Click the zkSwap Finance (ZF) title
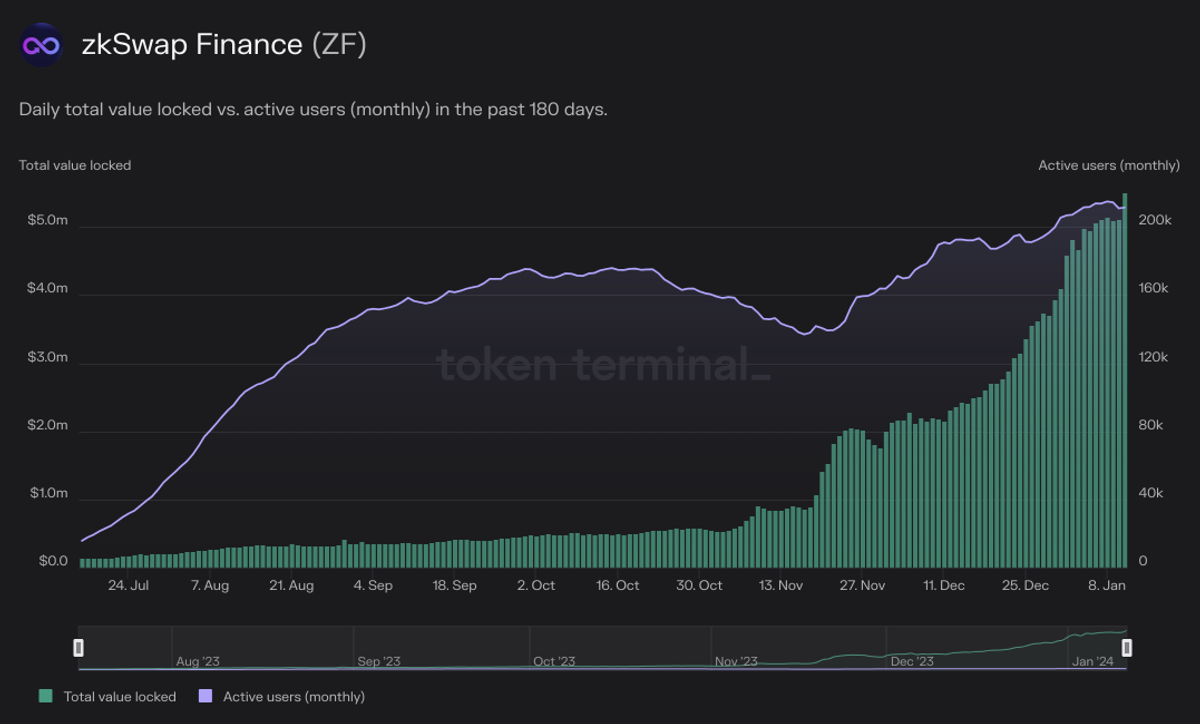The width and height of the screenshot is (1200, 724). pyautogui.click(x=222, y=44)
